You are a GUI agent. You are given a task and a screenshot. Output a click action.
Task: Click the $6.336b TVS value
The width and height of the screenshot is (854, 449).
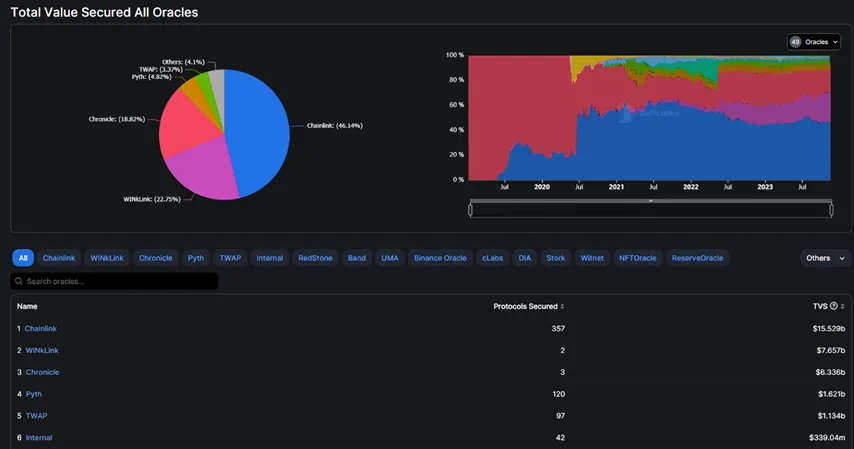click(x=830, y=372)
